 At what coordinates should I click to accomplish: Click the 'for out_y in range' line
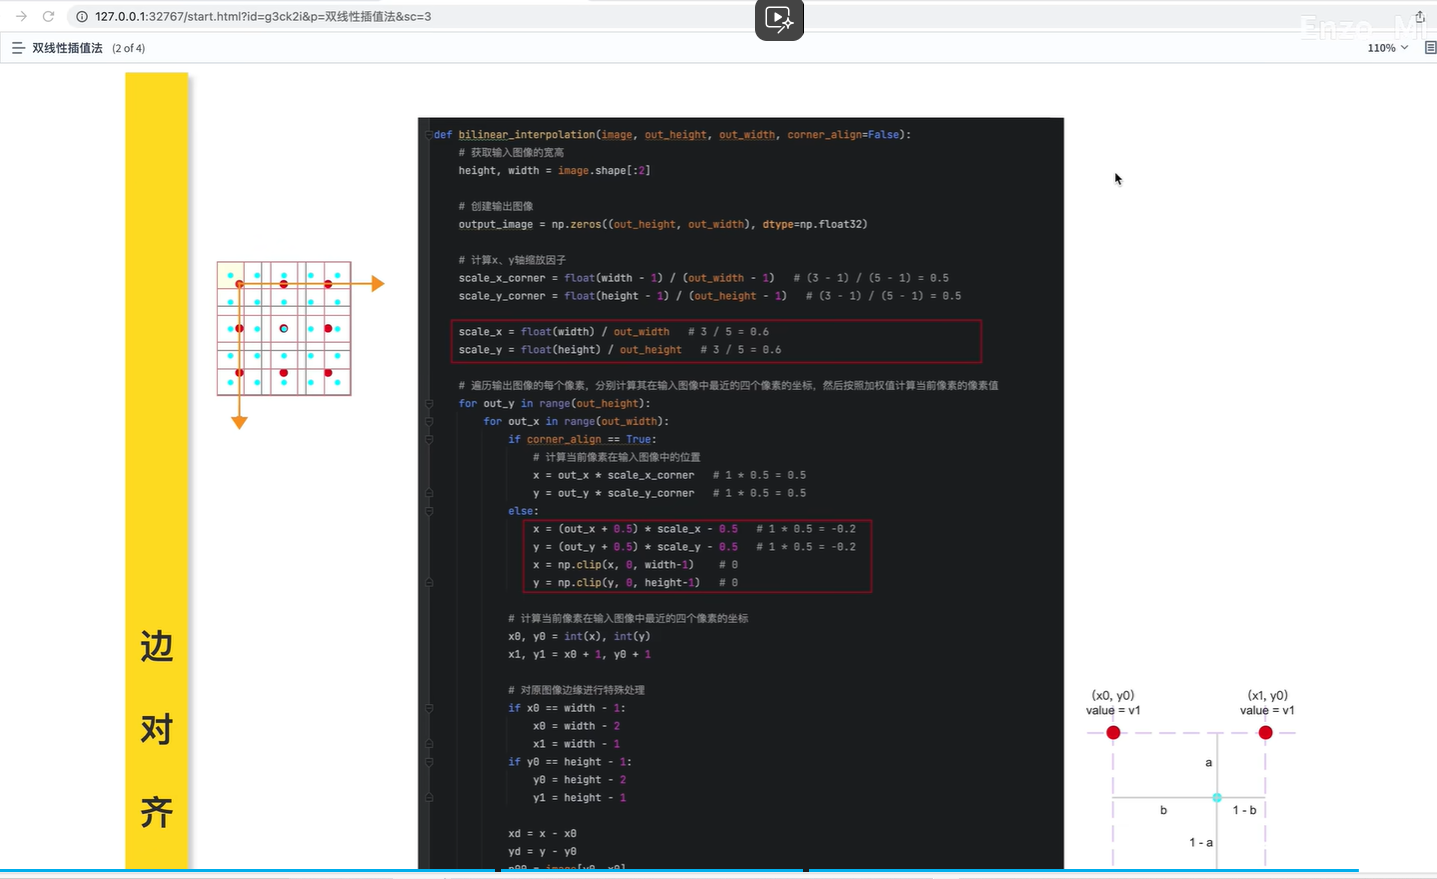554,403
